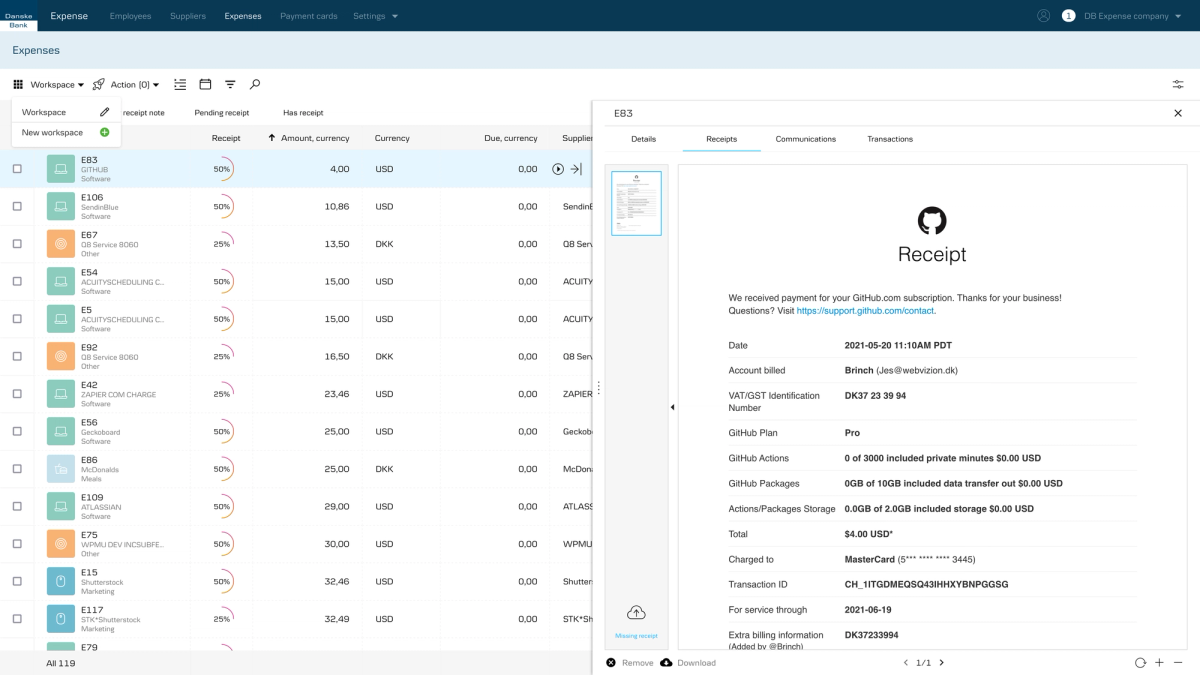Click the notification badge showing 1
1200x675 pixels.
1068,16
